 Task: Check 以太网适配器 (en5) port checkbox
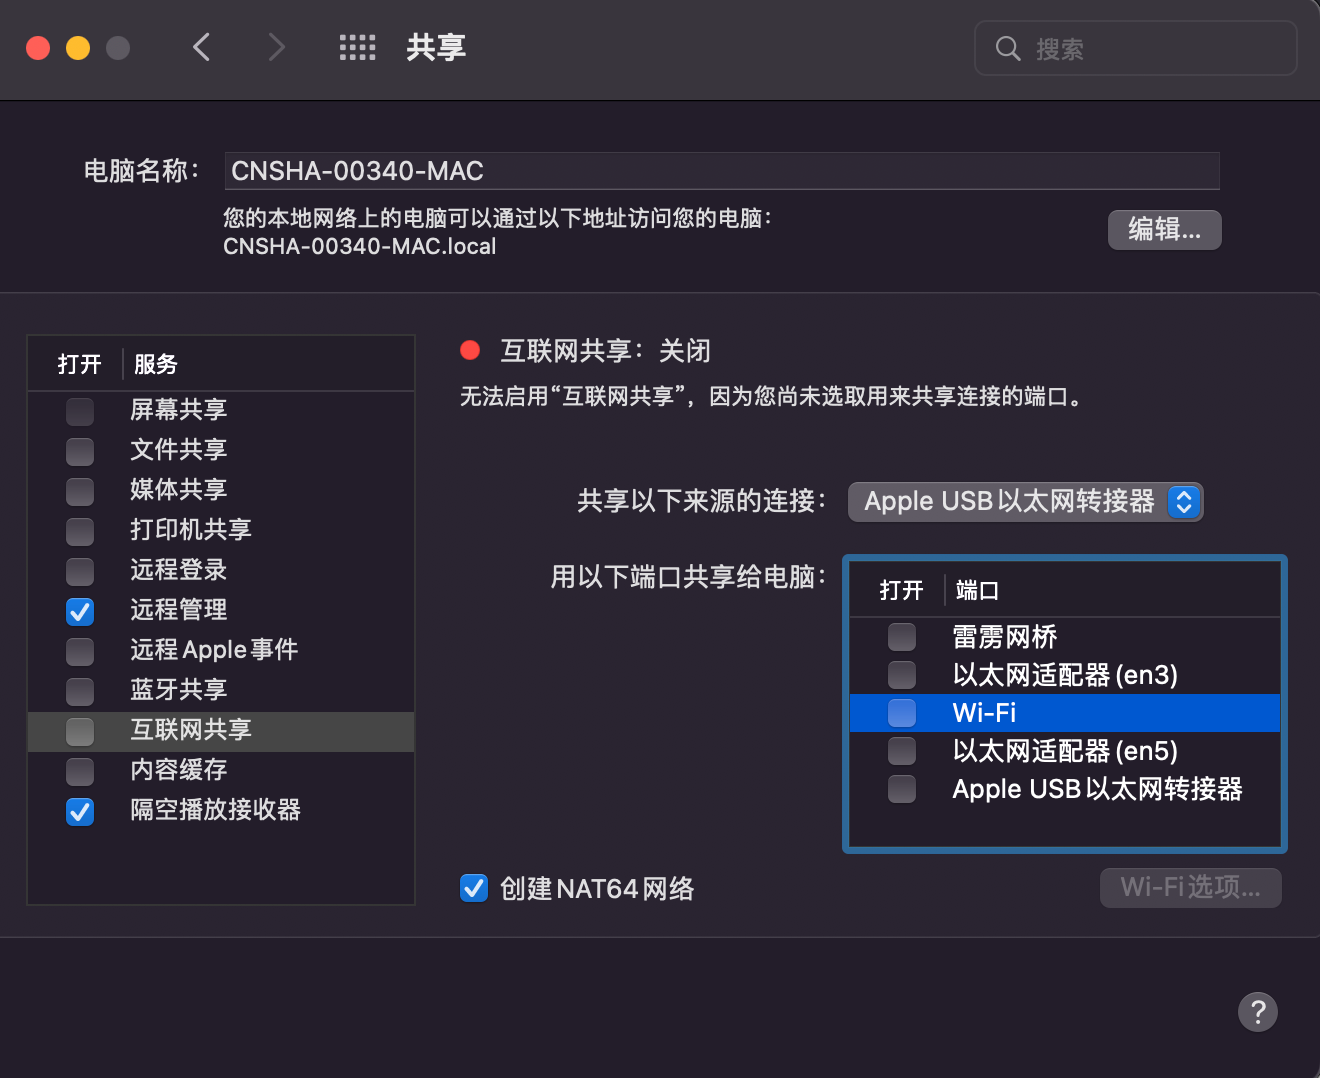(x=902, y=750)
